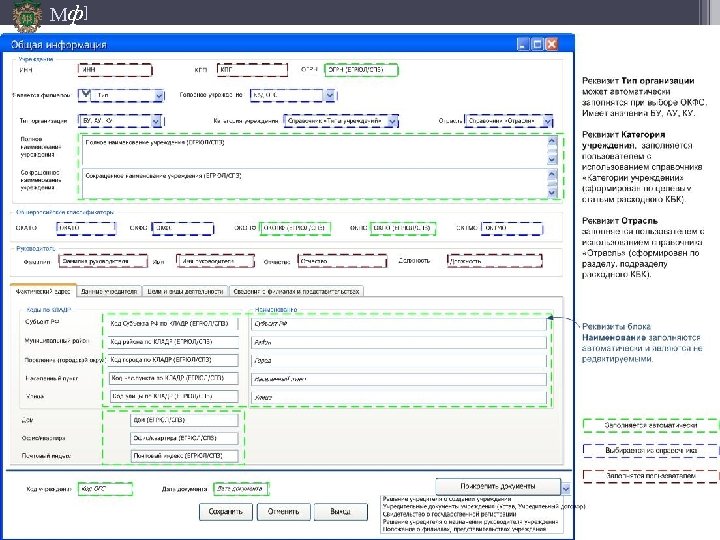Click the 'Код города по КЛАДР' field

(x=174, y=360)
